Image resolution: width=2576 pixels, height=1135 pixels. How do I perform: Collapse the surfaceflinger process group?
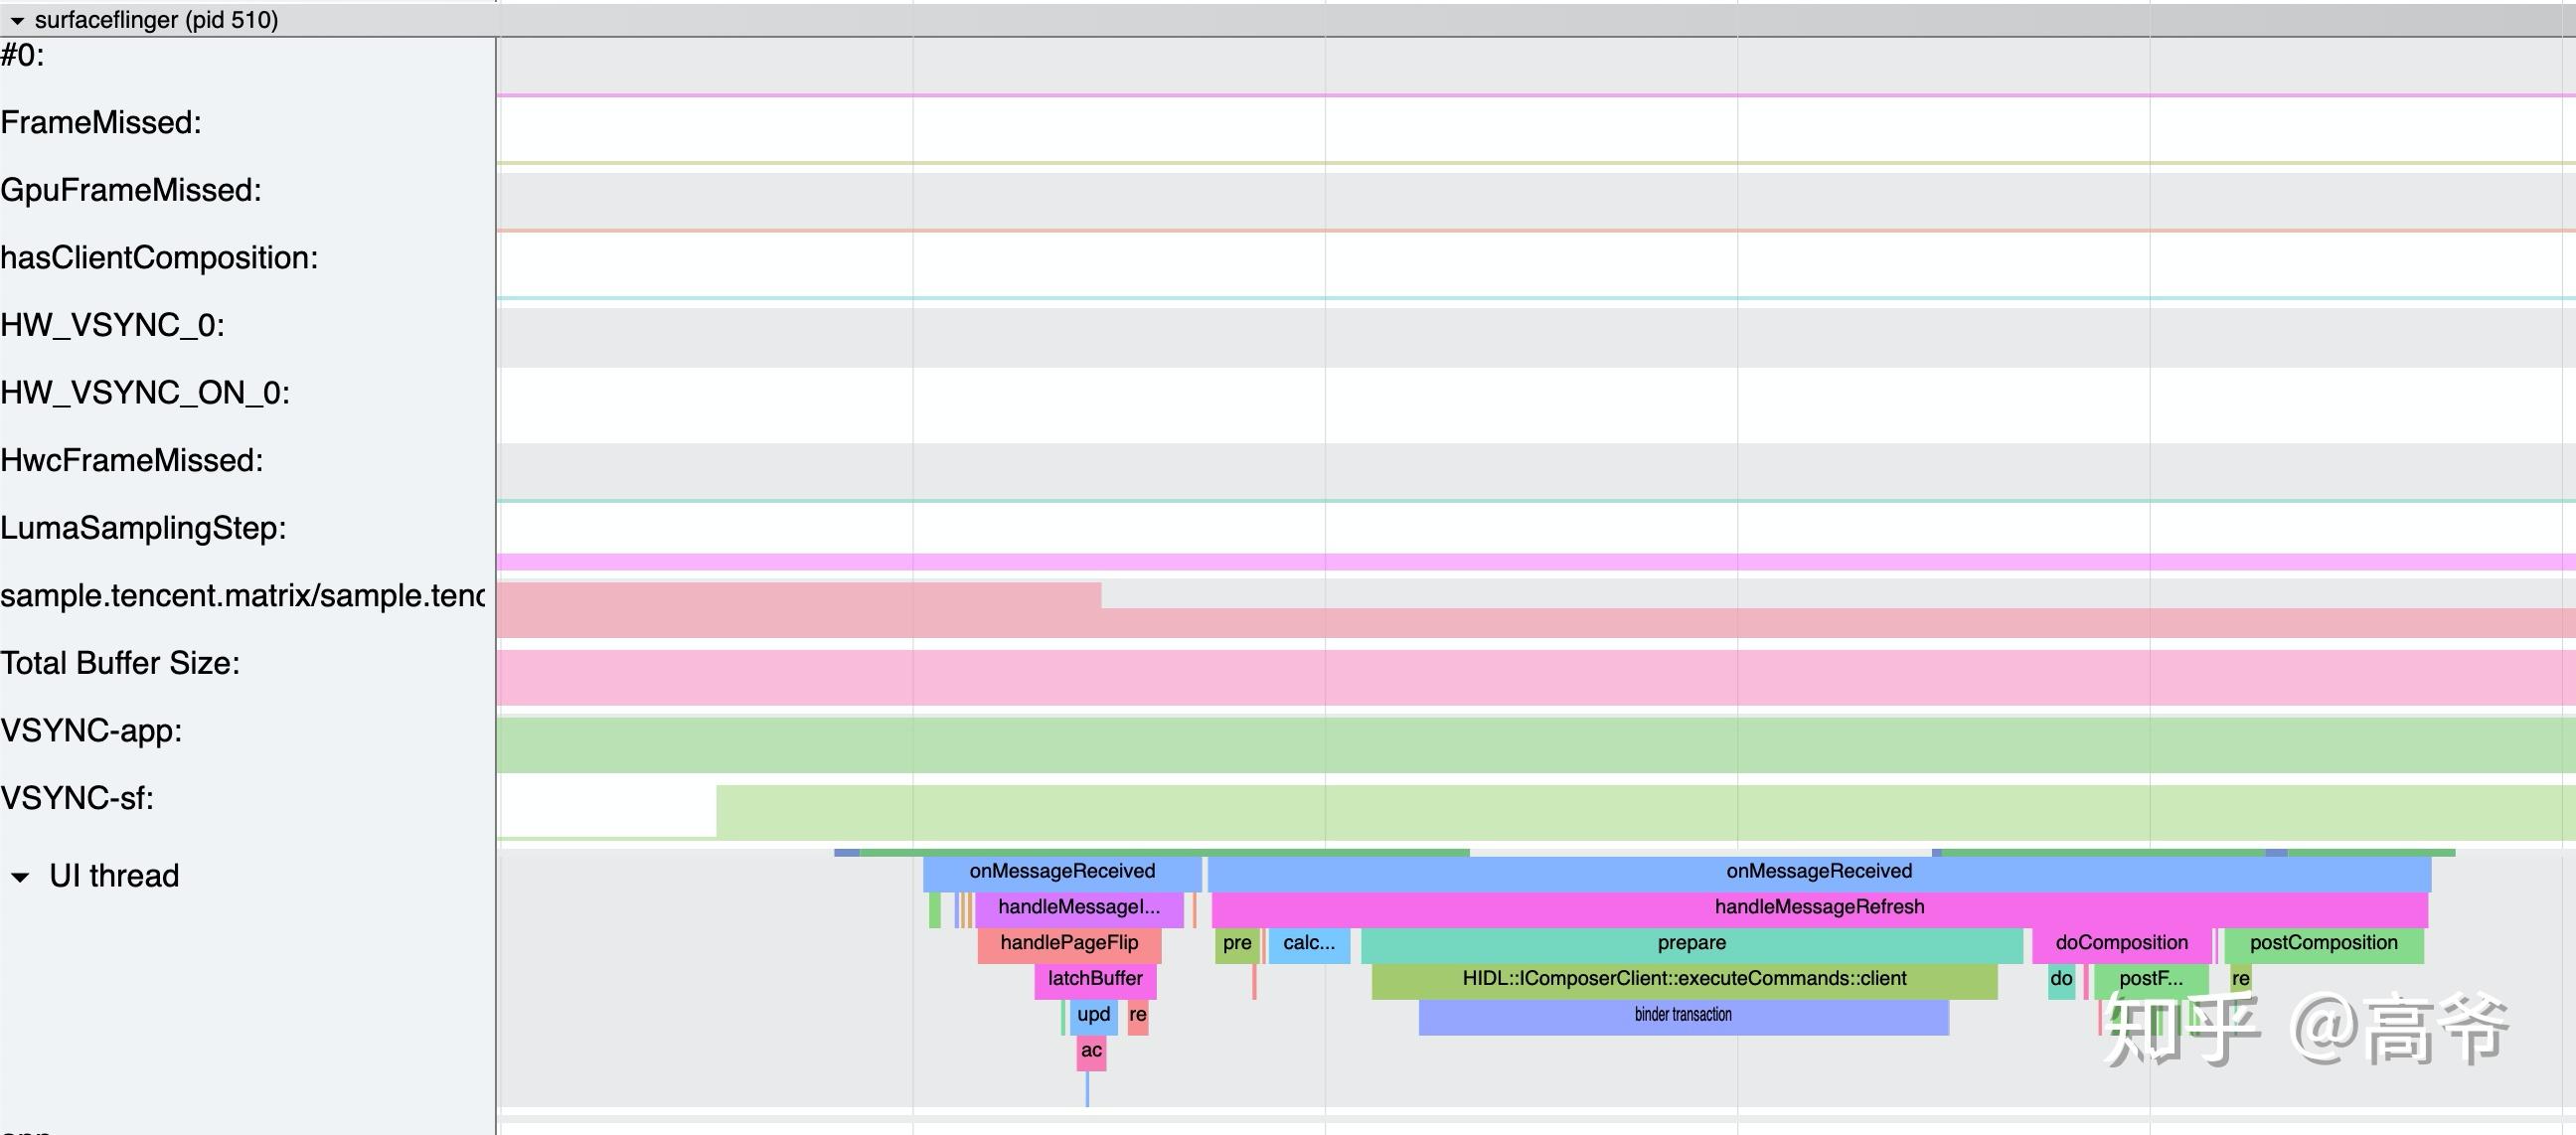coord(16,21)
